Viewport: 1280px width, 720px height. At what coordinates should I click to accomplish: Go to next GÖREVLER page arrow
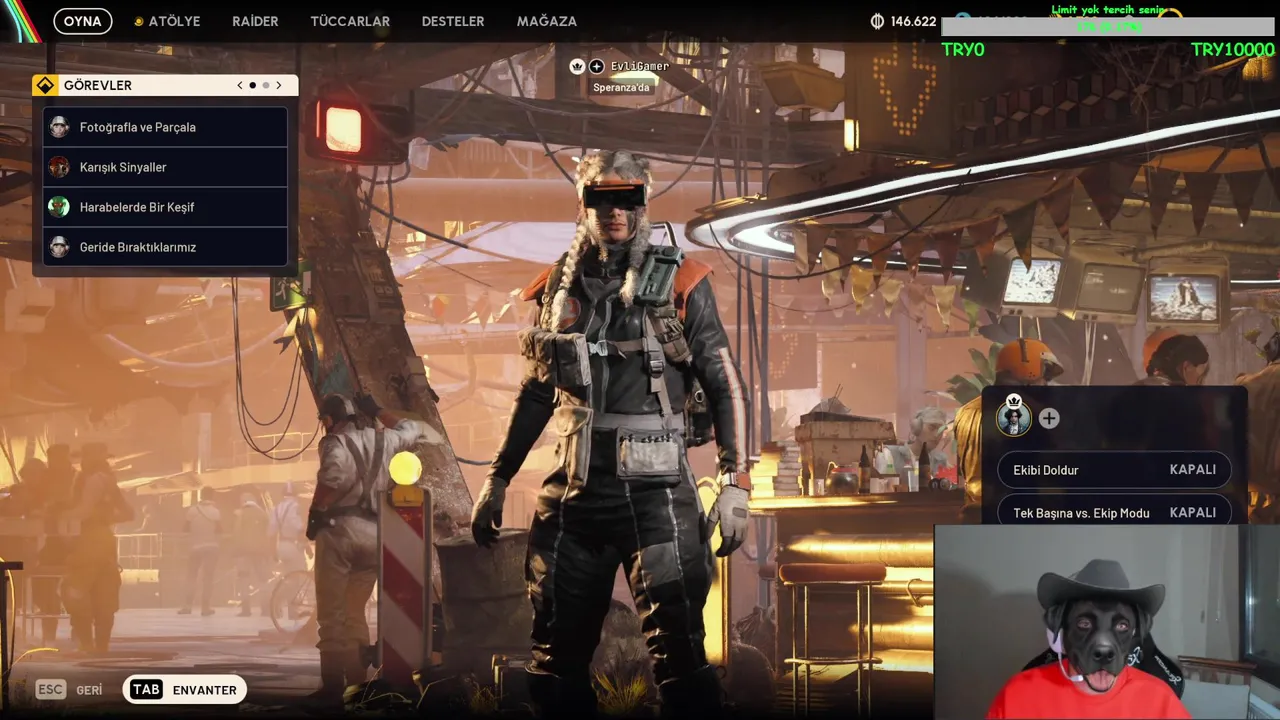(x=279, y=85)
